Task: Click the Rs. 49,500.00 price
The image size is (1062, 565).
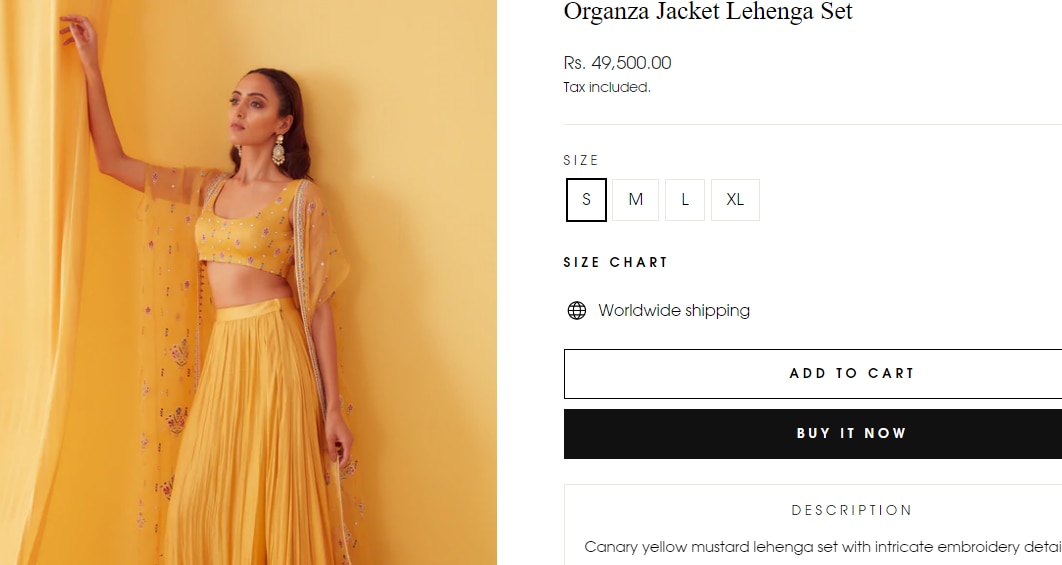Action: (617, 63)
